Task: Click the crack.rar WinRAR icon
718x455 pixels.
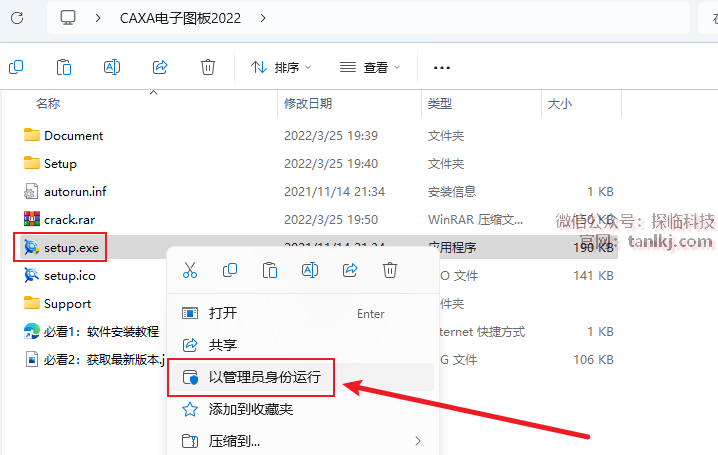Action: pyautogui.click(x=32, y=219)
